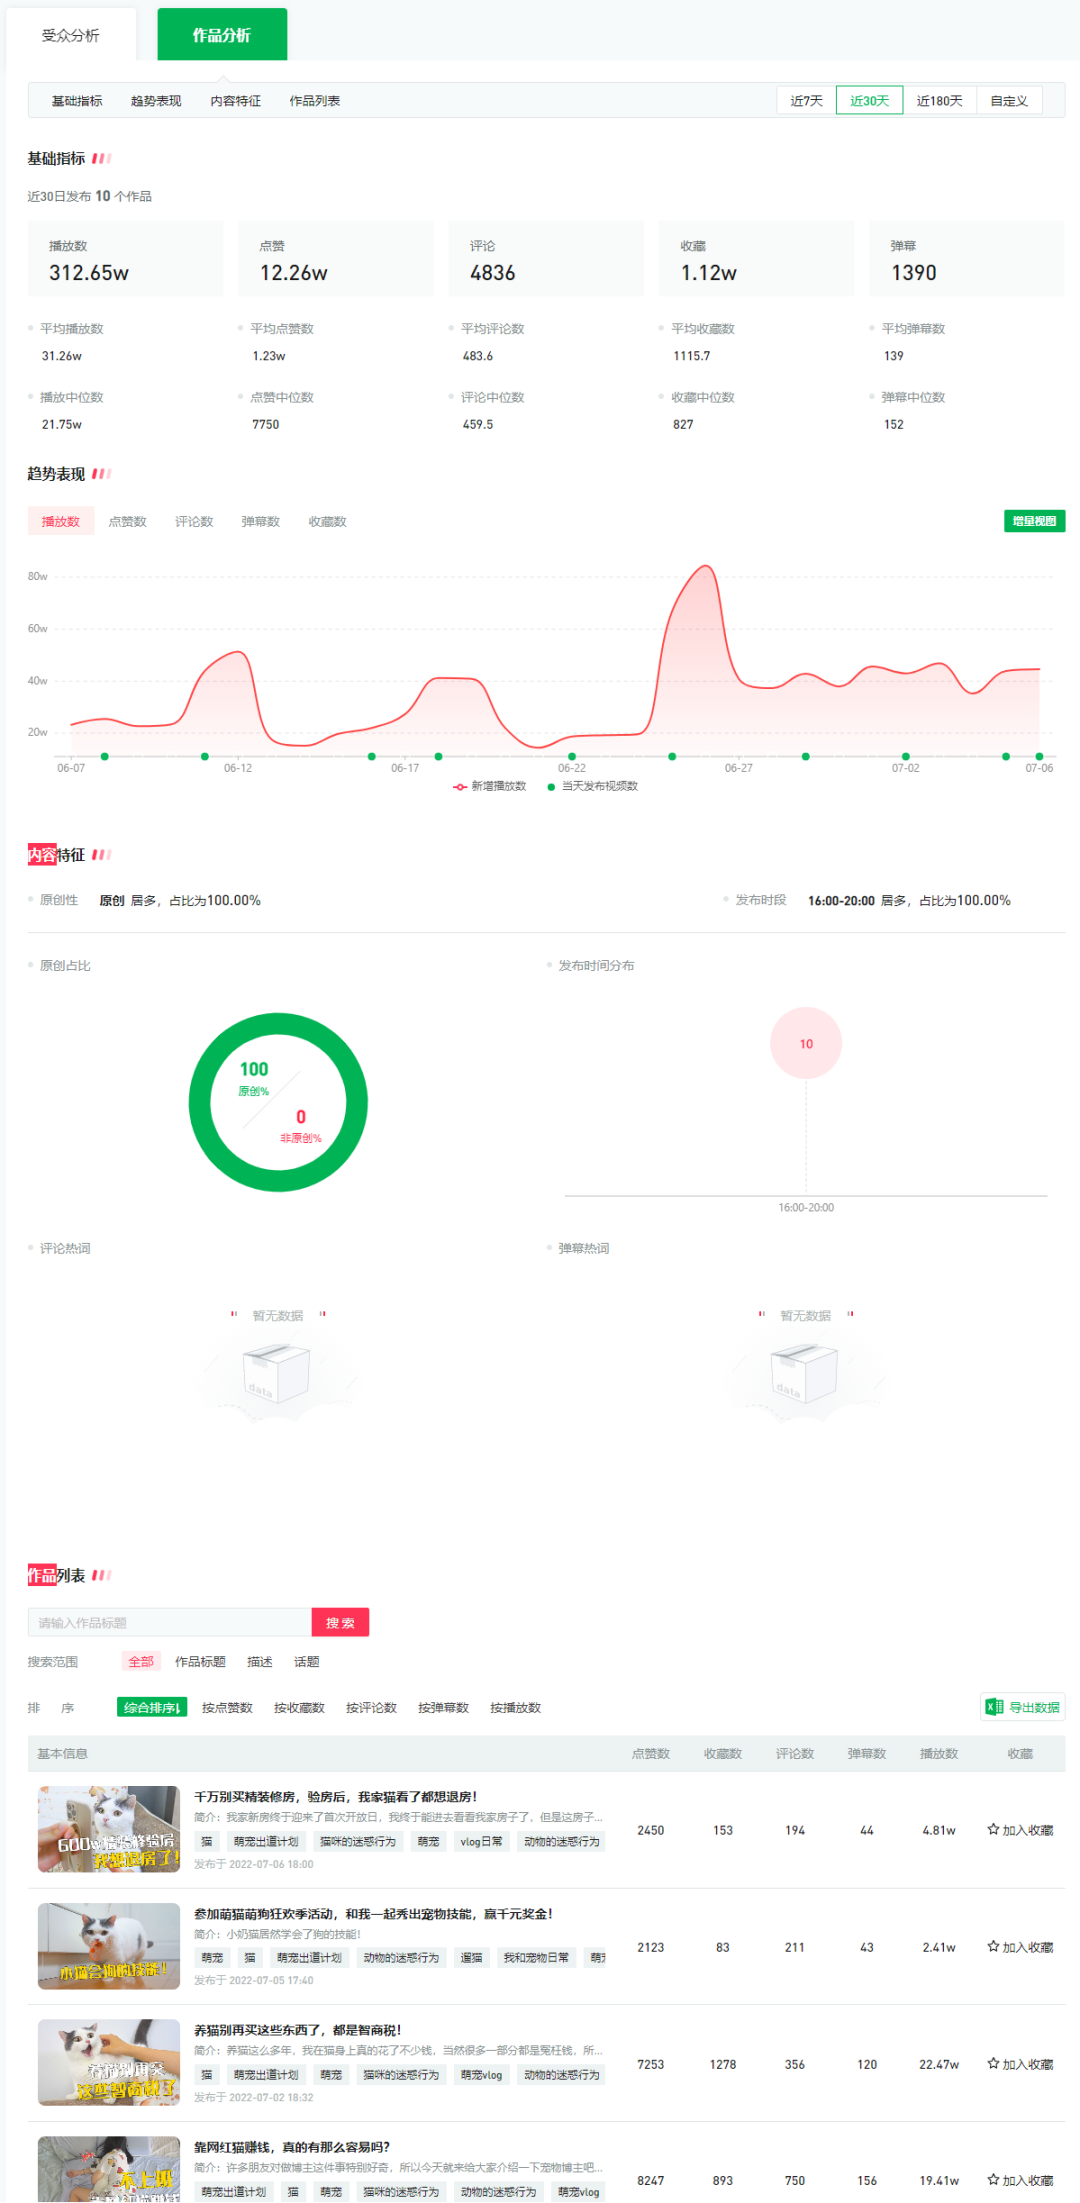Sort the works list with 按点赞数
This screenshot has height=2203, width=1080.
coord(227,1707)
